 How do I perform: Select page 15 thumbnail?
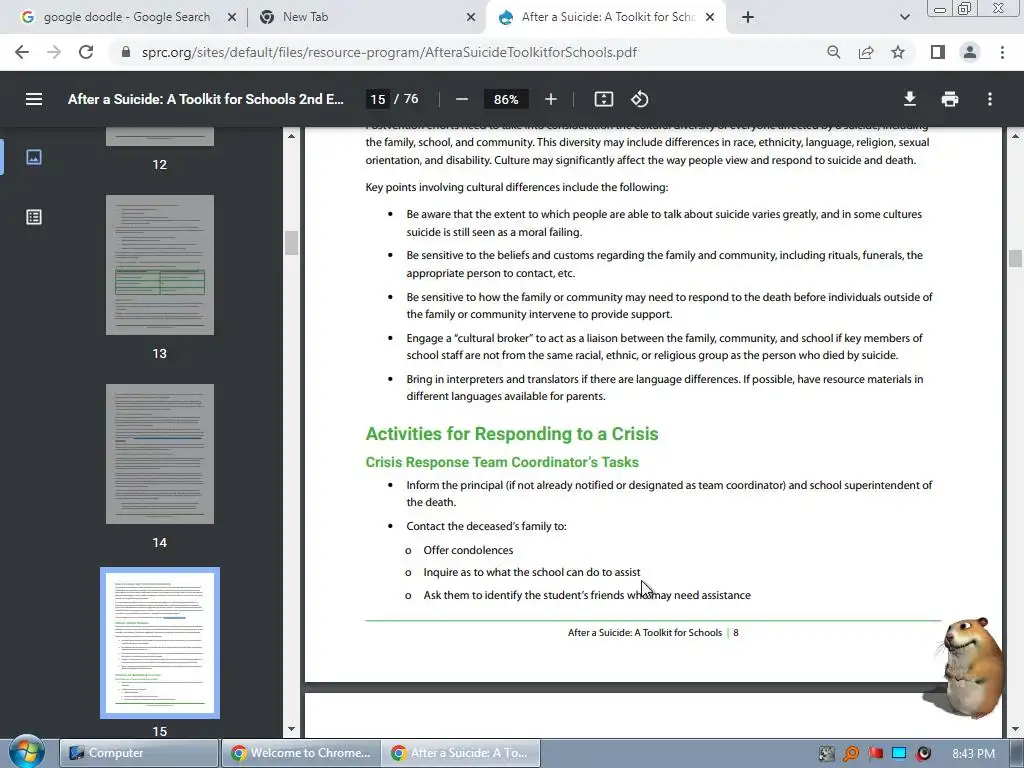point(159,643)
